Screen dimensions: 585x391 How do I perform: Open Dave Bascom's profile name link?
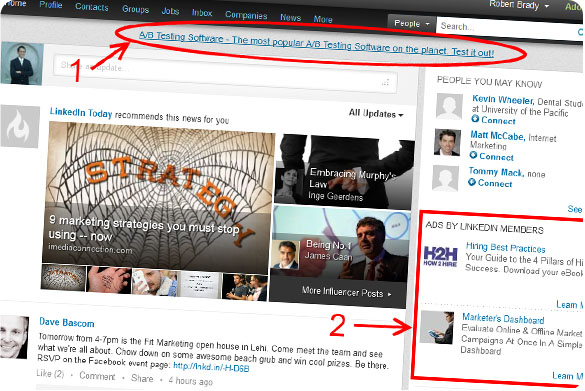point(67,322)
